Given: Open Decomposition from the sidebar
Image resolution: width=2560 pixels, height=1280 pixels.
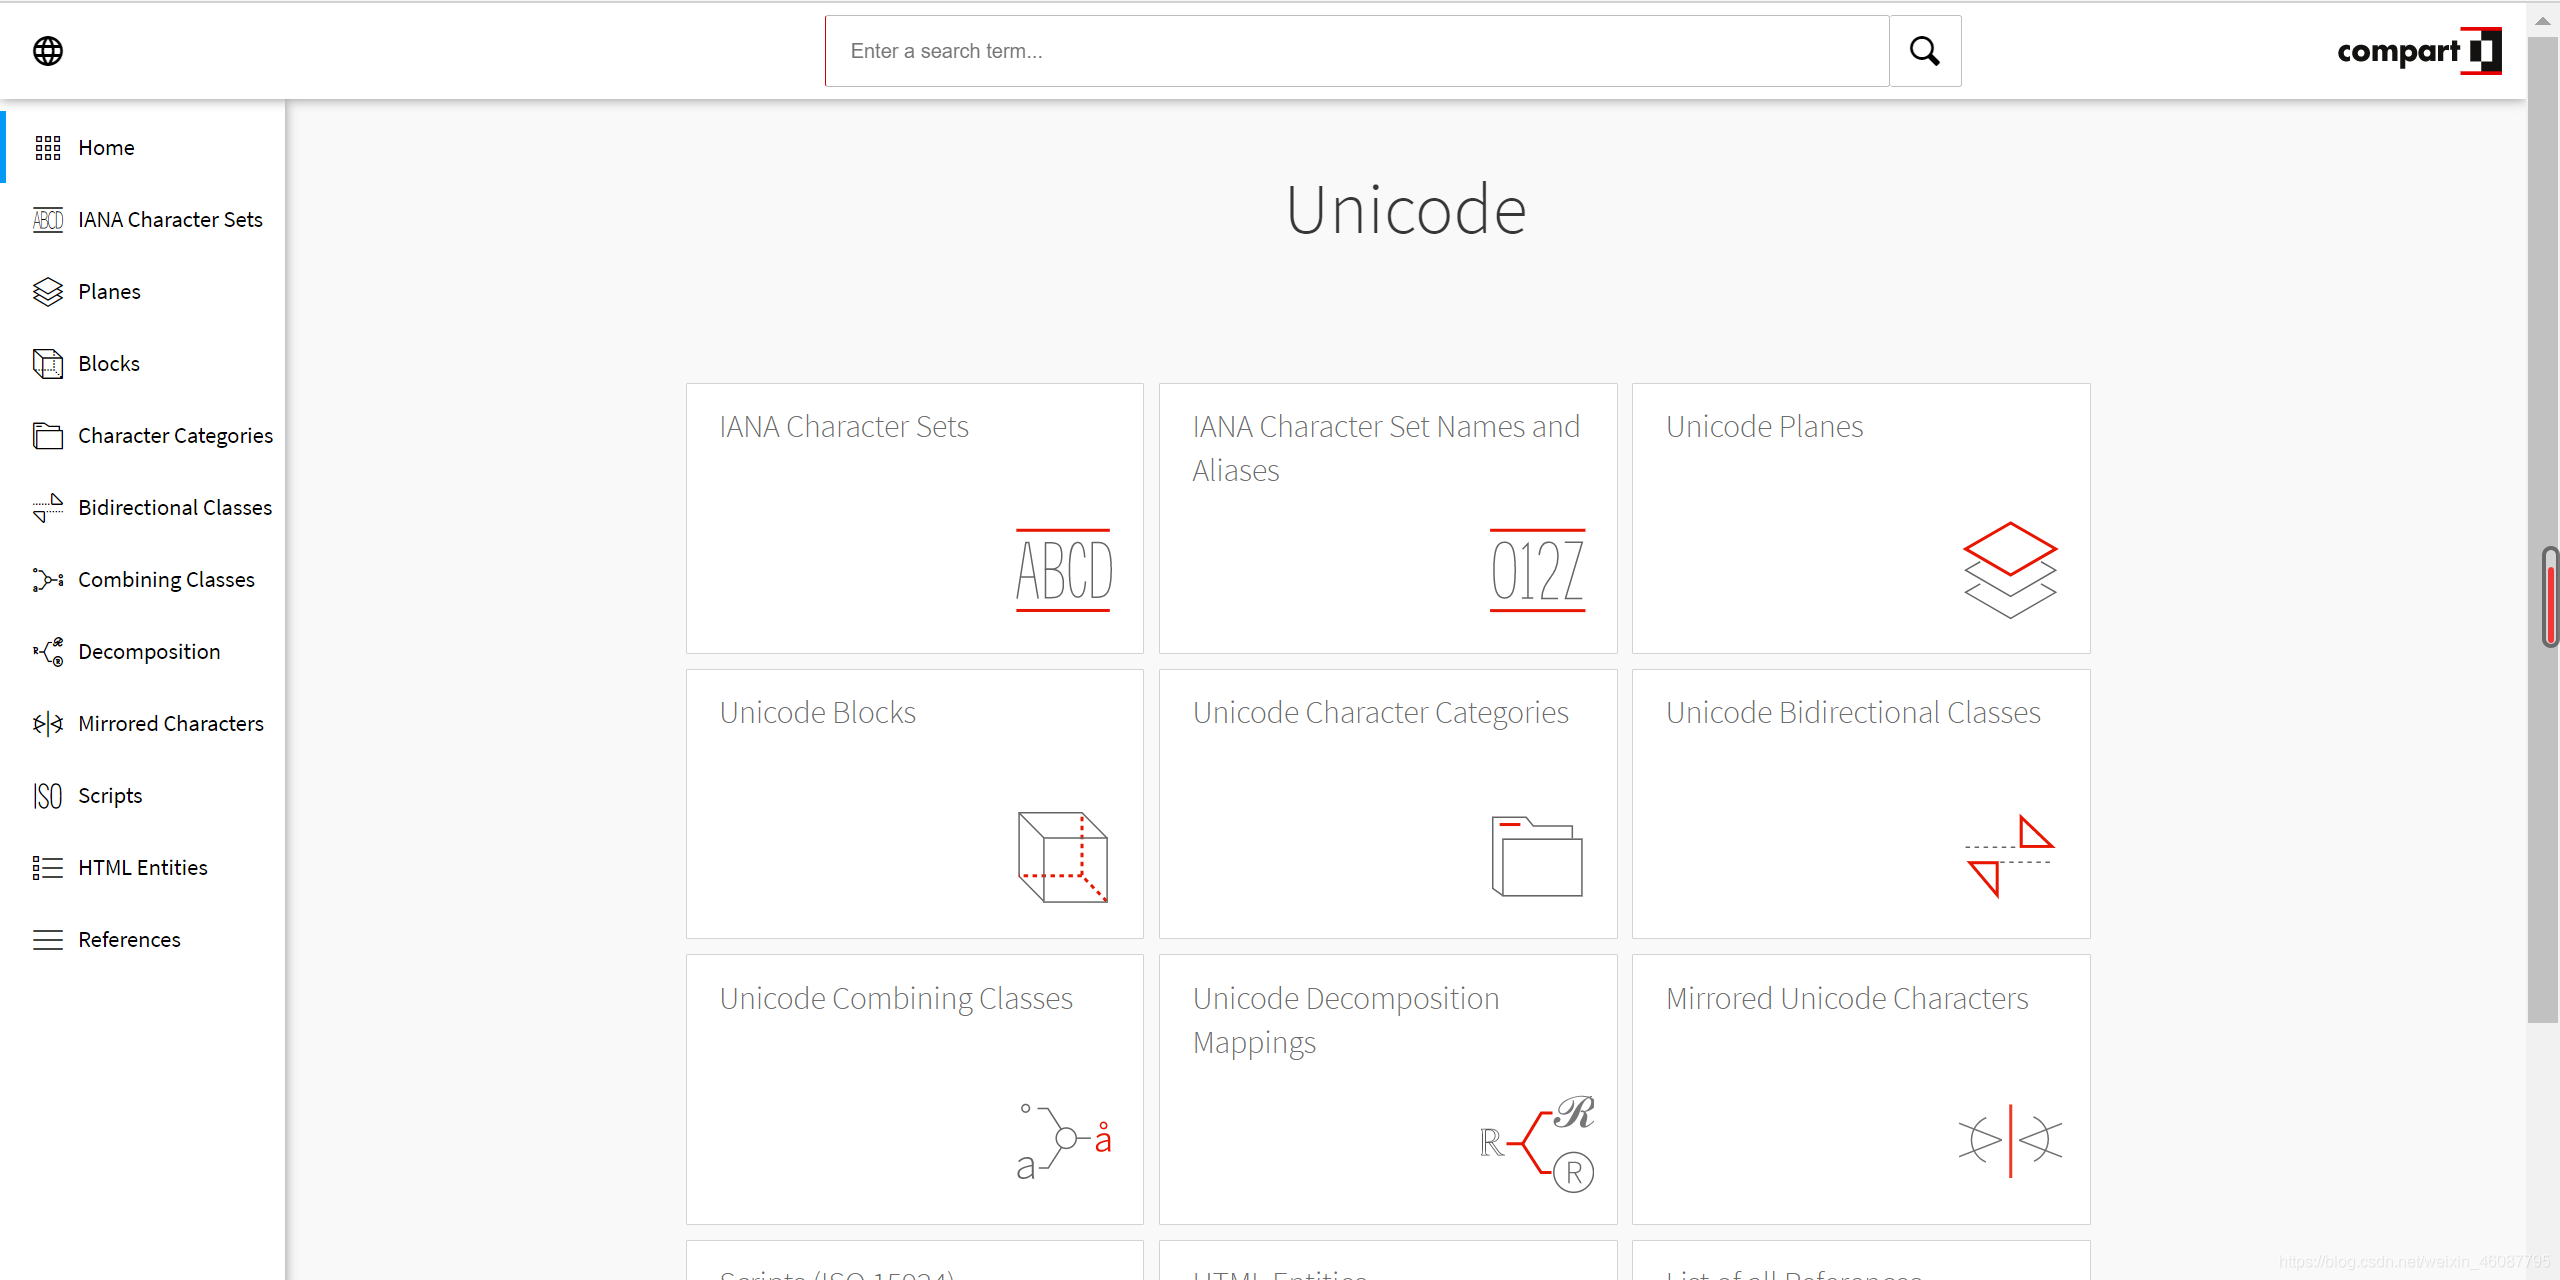Looking at the screenshot, I should pos(149,652).
